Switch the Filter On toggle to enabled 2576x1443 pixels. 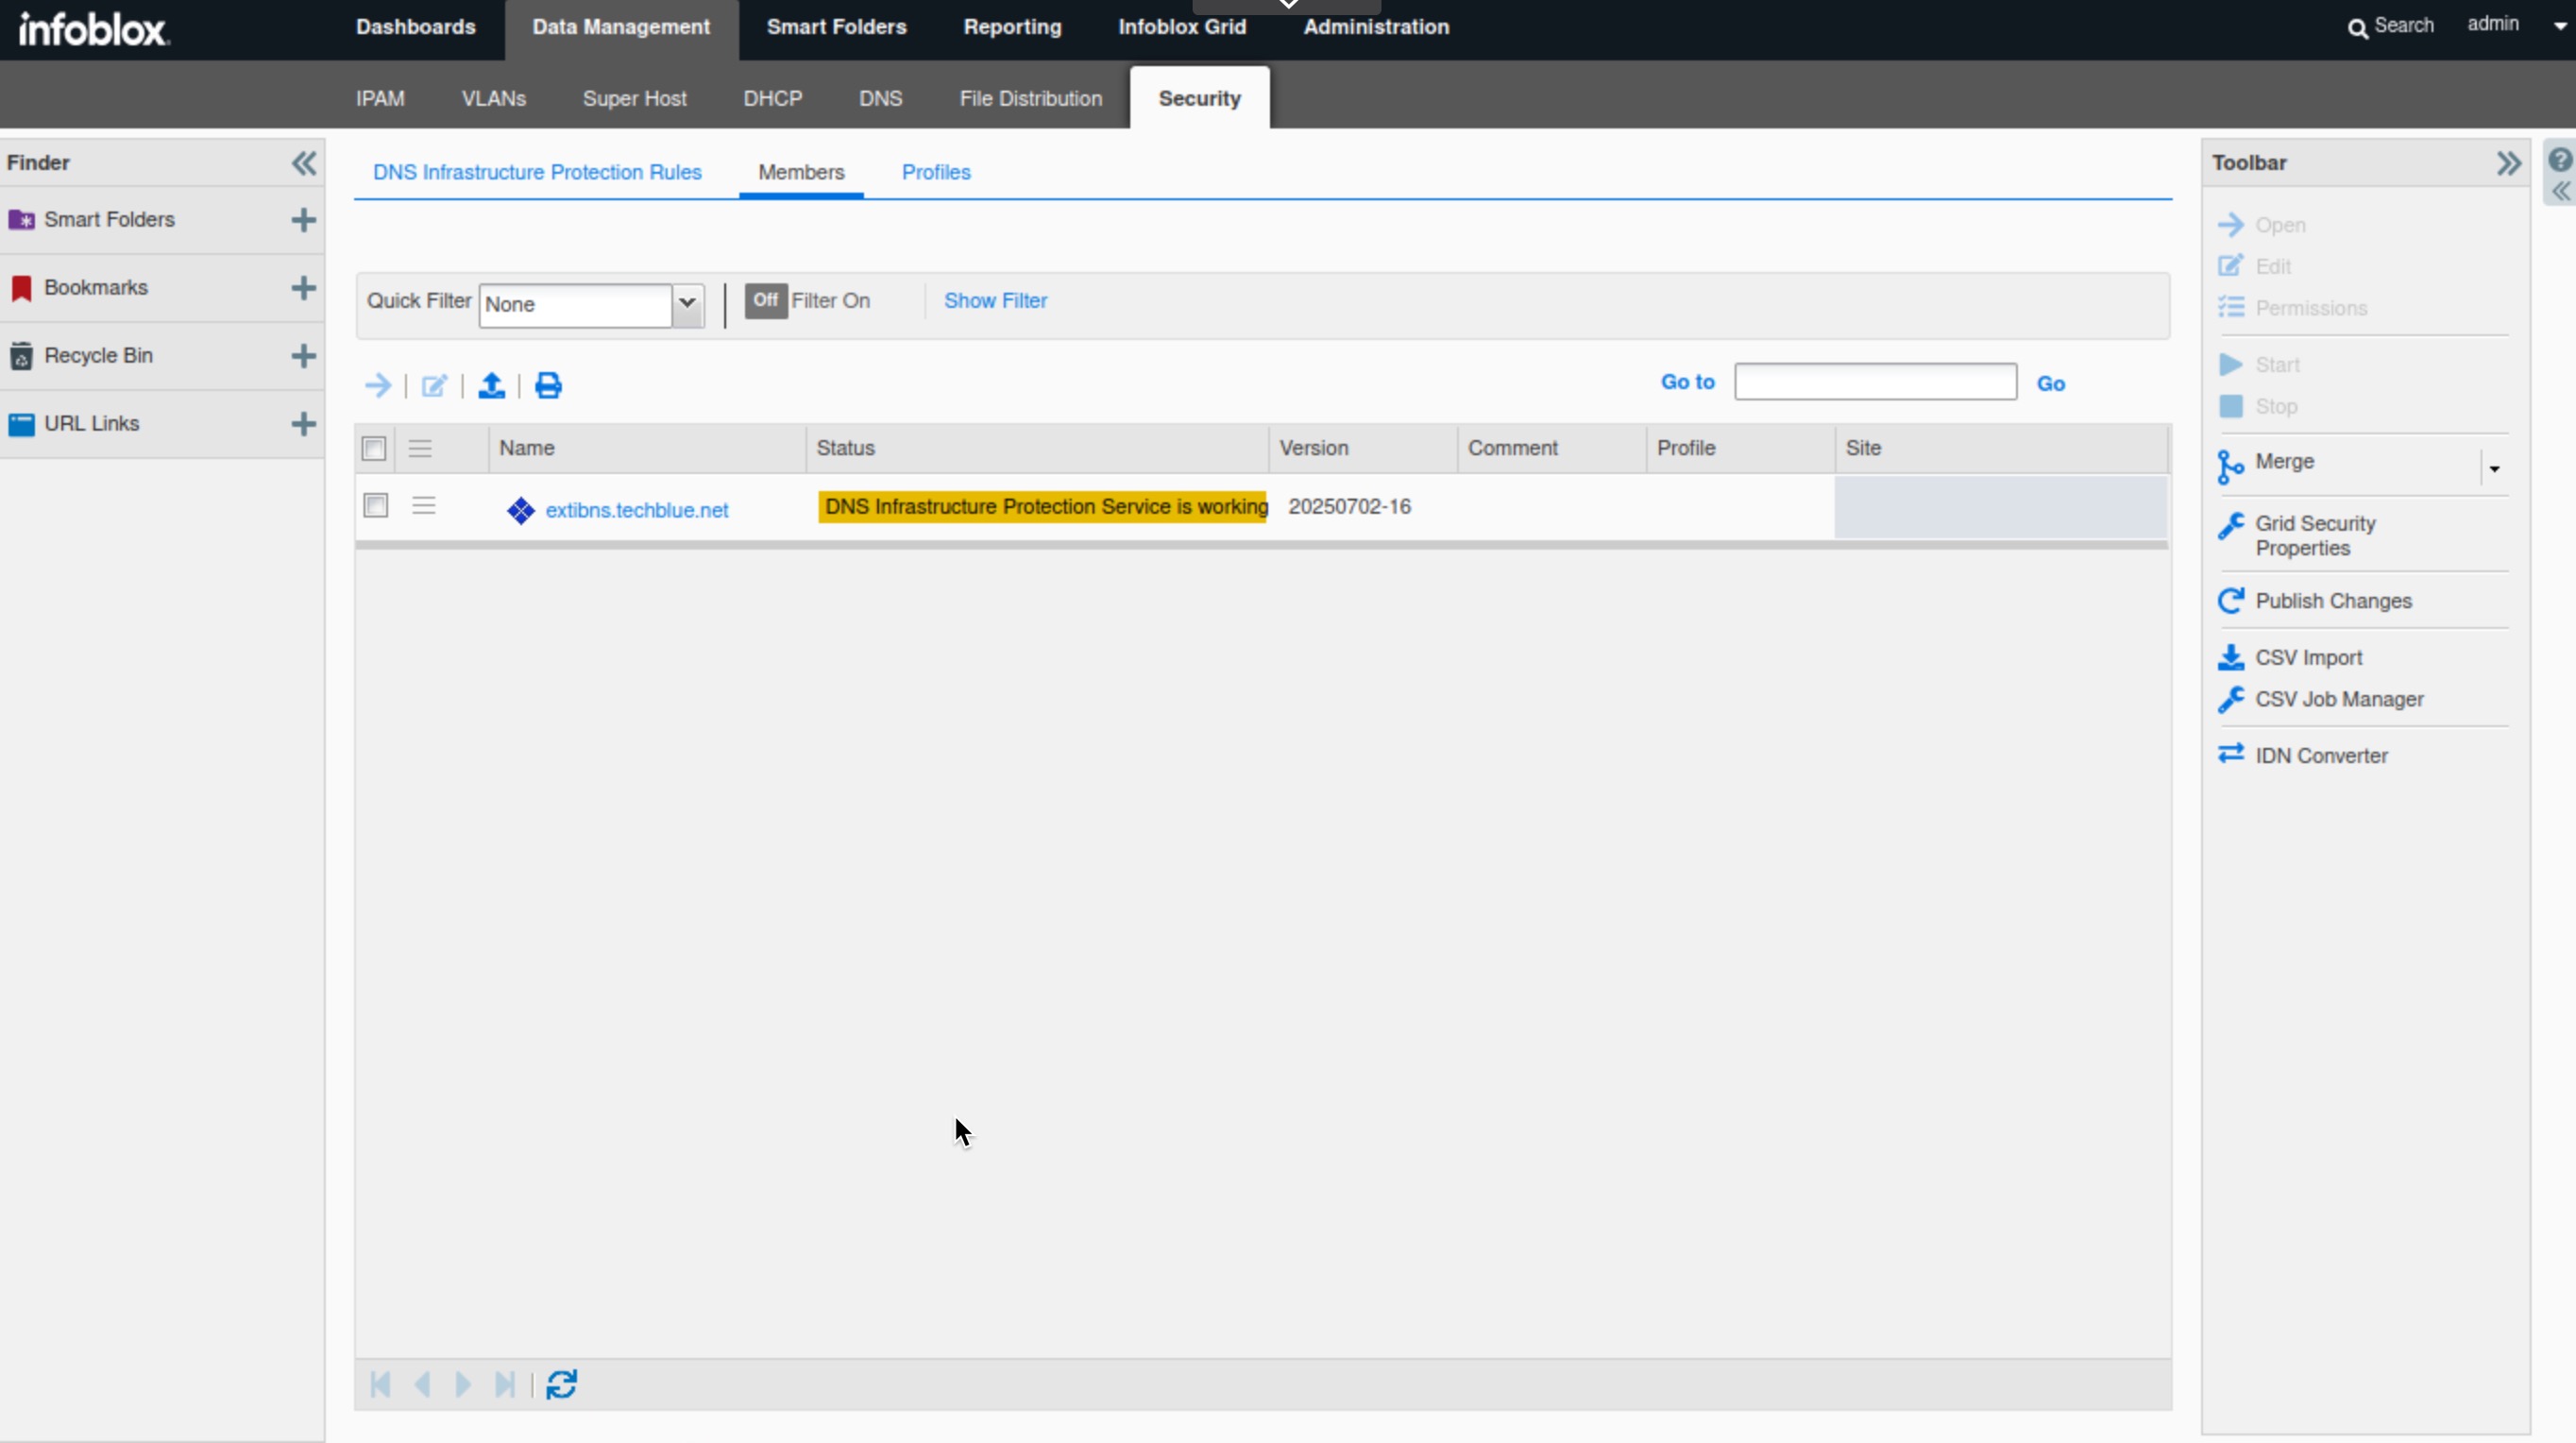coord(766,301)
